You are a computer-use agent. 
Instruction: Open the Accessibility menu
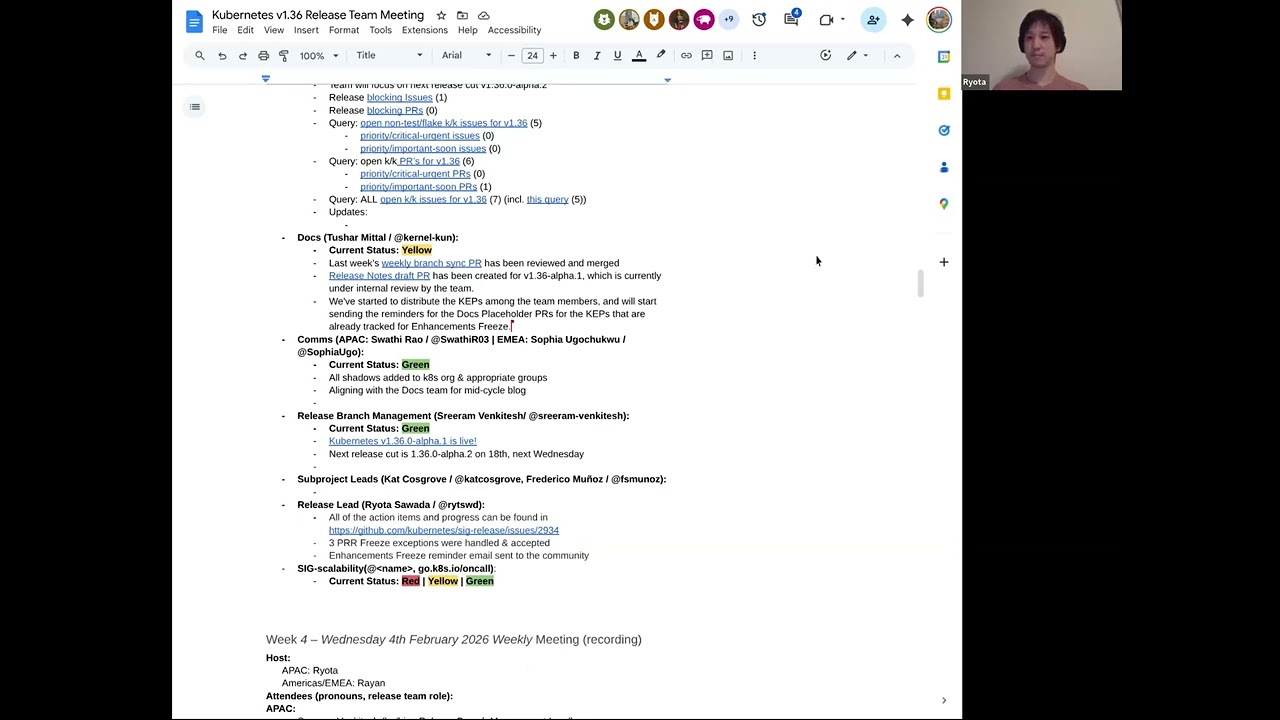pyautogui.click(x=514, y=30)
